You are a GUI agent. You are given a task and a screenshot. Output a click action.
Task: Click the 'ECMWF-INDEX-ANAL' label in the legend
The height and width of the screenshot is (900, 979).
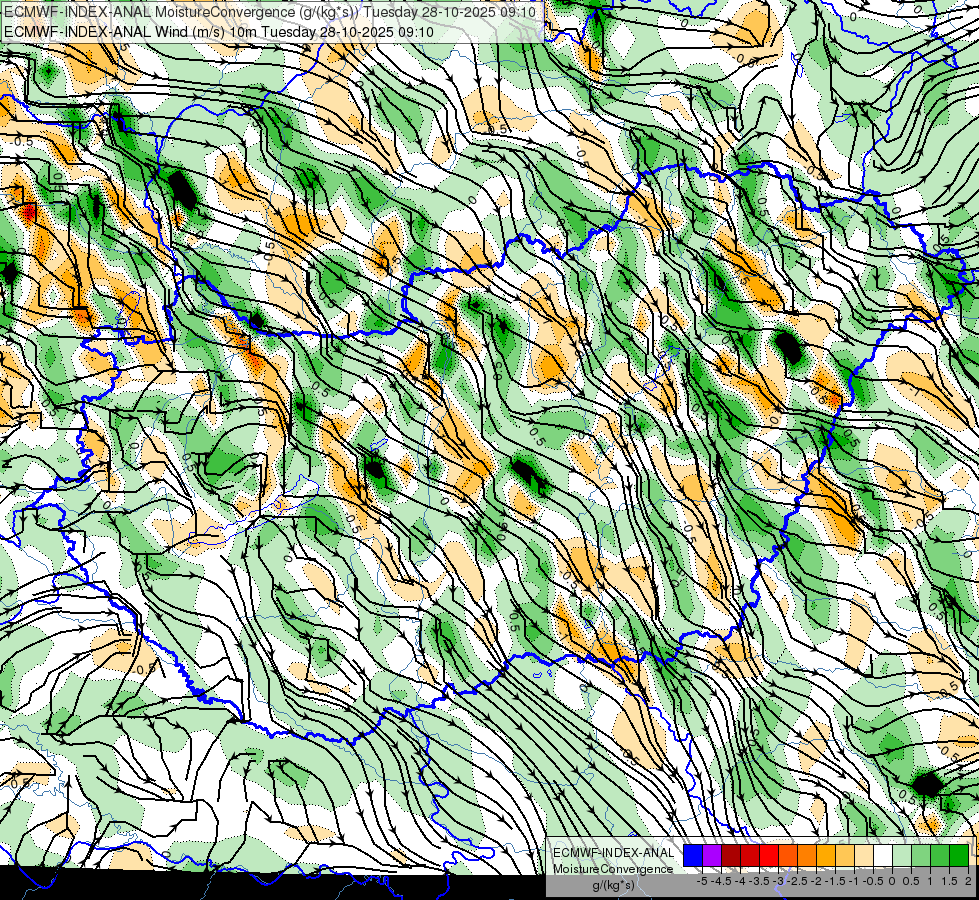[x=613, y=853]
